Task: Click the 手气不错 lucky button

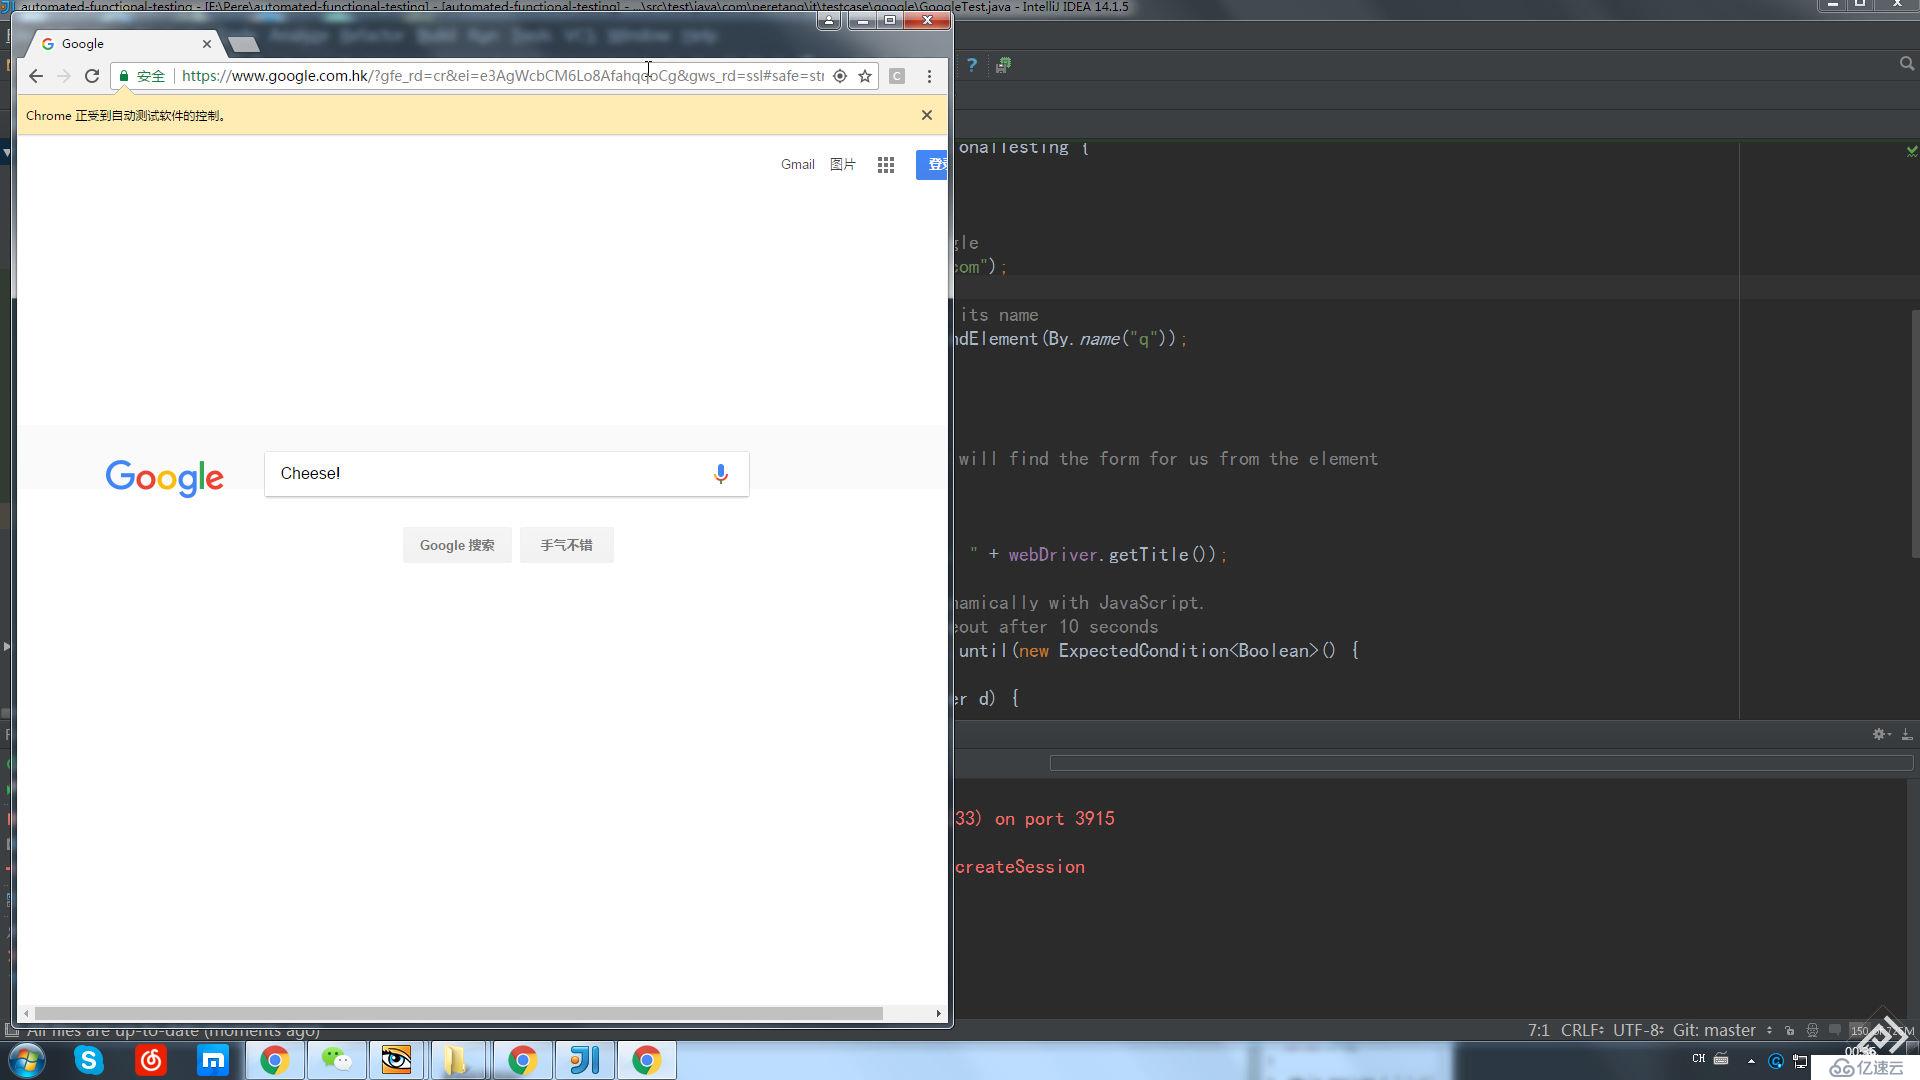Action: point(567,545)
